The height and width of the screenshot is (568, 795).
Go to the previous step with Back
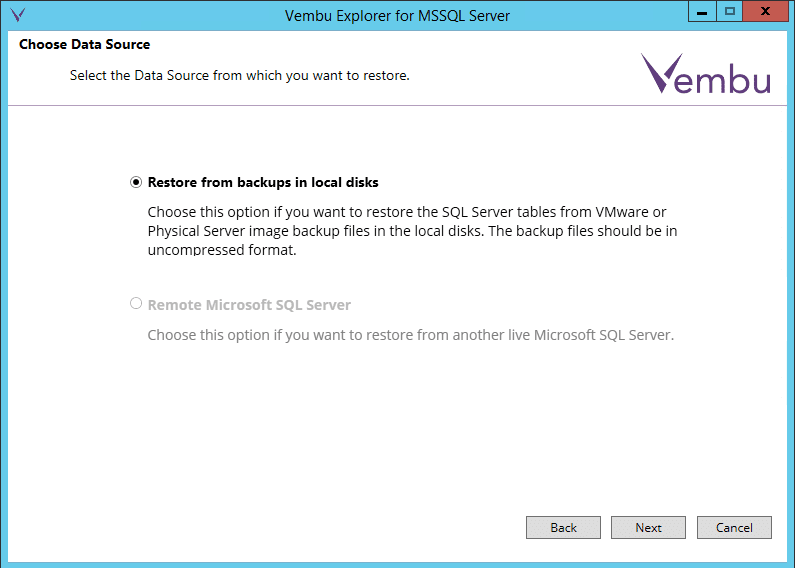[563, 527]
